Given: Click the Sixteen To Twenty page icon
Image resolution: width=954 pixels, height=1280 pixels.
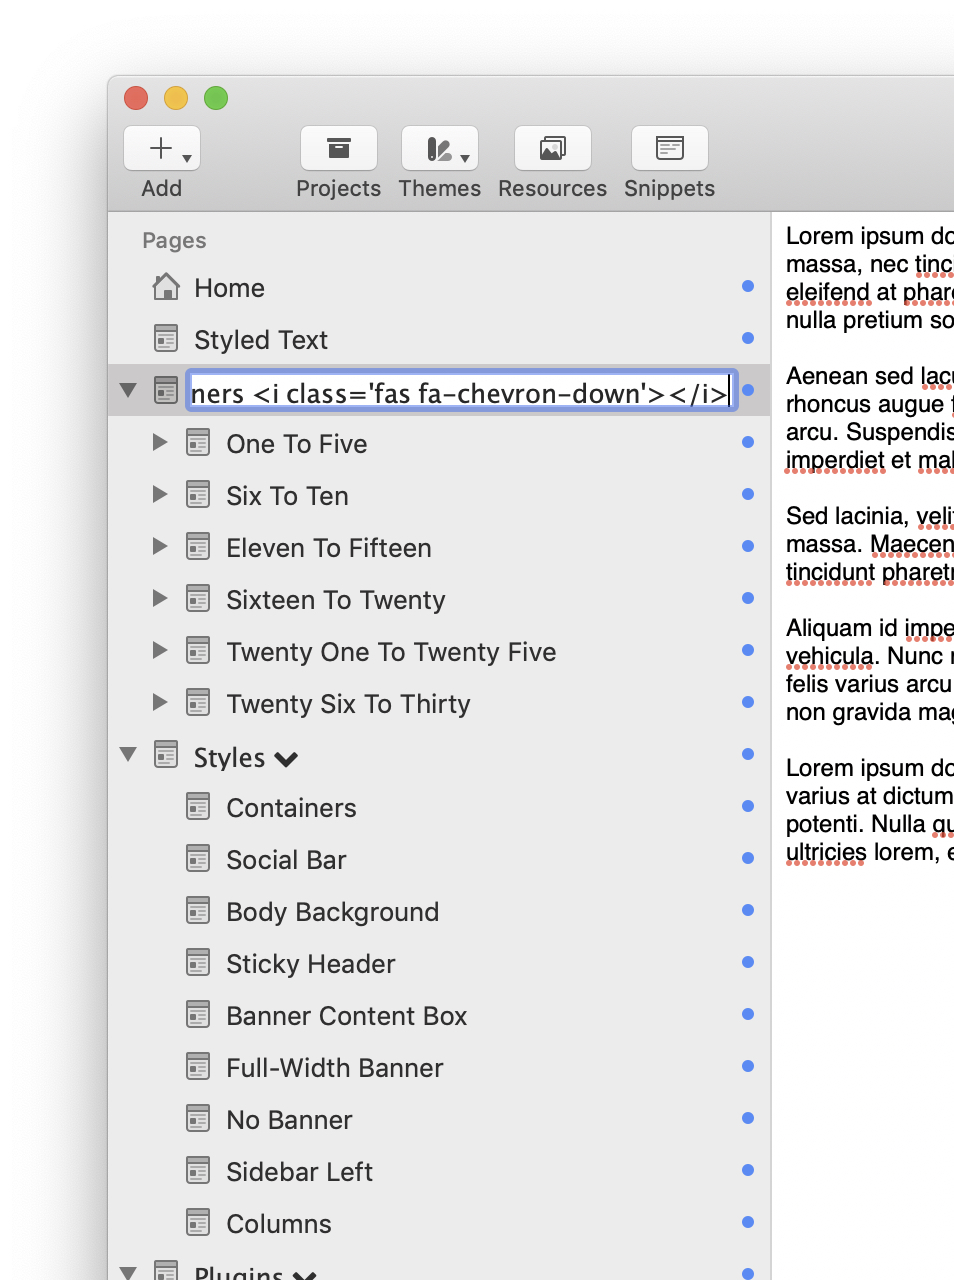Looking at the screenshot, I should 198,599.
